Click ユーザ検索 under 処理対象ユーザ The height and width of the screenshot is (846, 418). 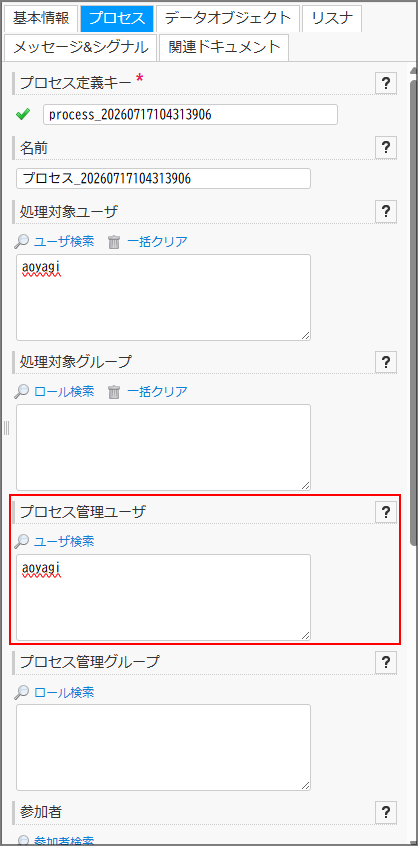(x=64, y=241)
